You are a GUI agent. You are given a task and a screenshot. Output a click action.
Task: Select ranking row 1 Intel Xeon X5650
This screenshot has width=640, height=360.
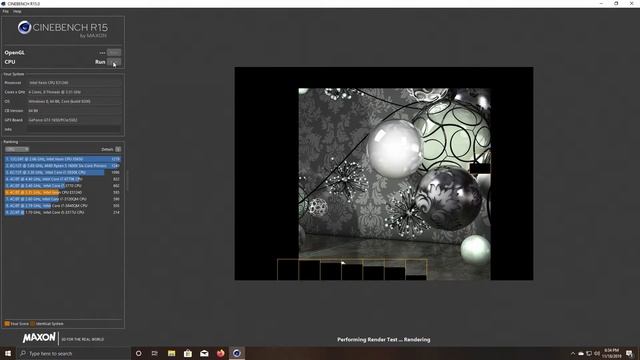click(63, 159)
